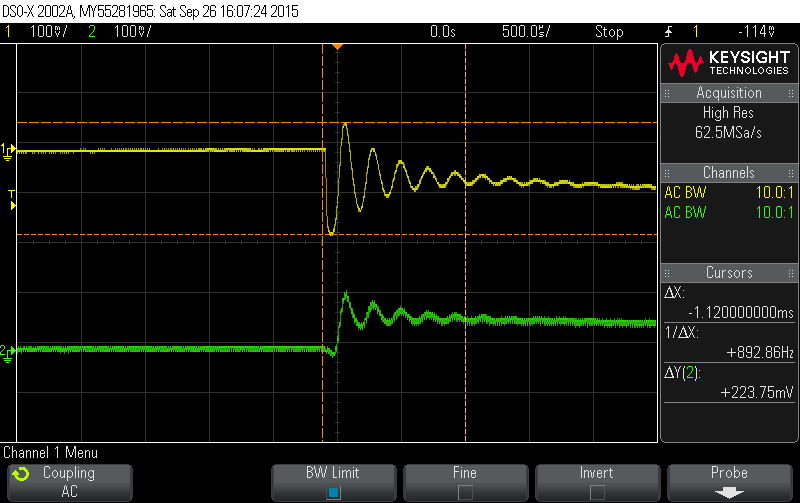Open the Channels panel header

[x=729, y=172]
